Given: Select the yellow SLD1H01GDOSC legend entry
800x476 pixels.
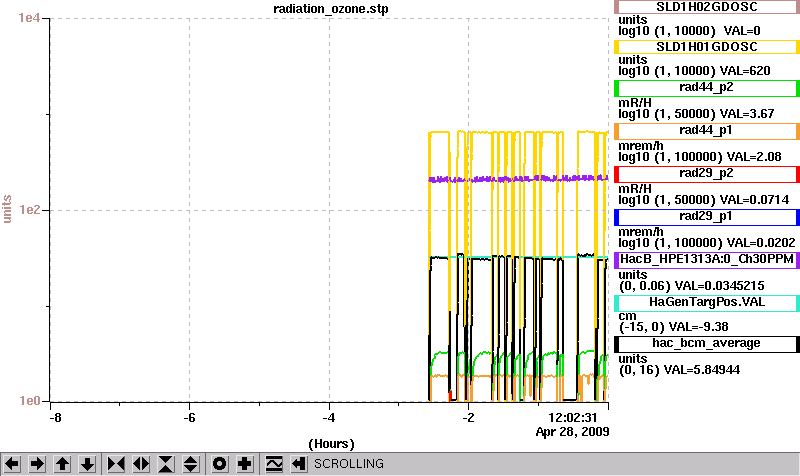Looking at the screenshot, I should point(707,47).
